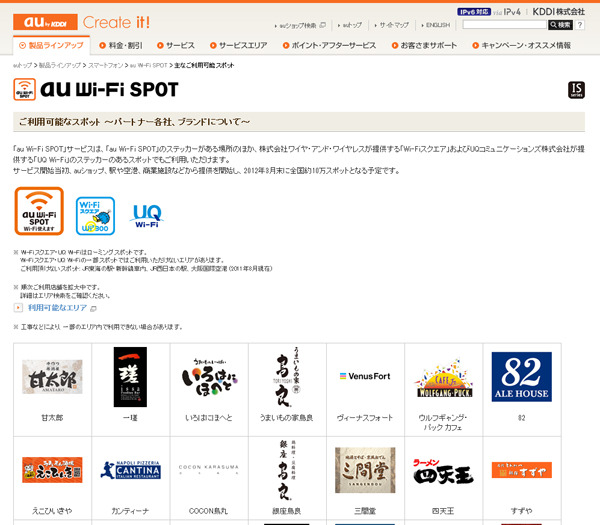Click 製品ラインアップ in the breadcrumb
600x525 pixels.
pyautogui.click(x=60, y=65)
